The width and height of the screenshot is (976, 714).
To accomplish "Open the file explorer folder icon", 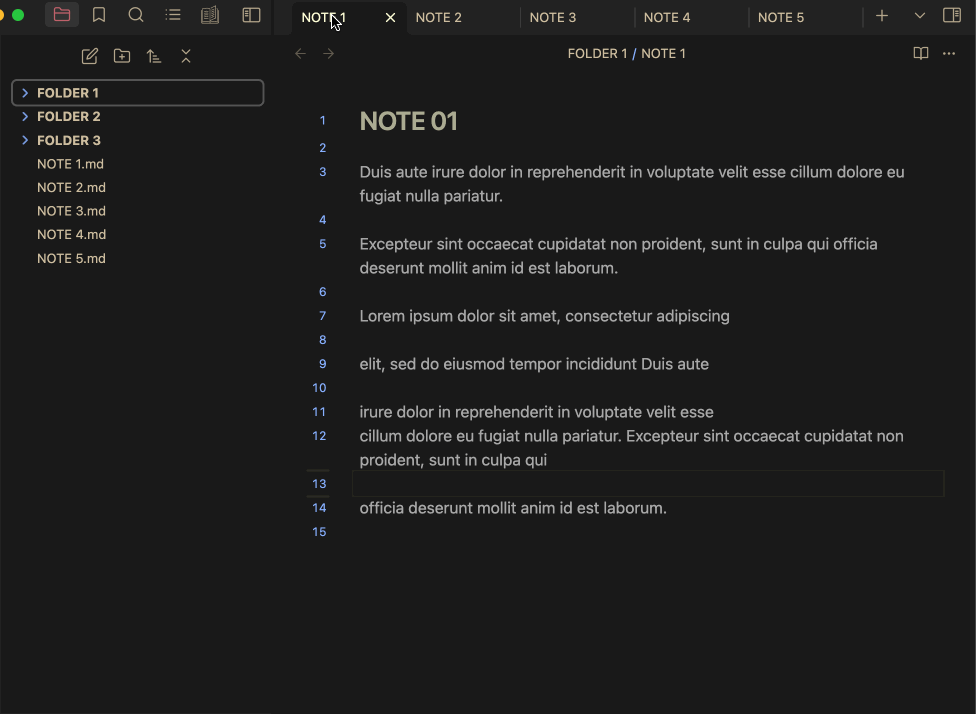I will tap(62, 15).
